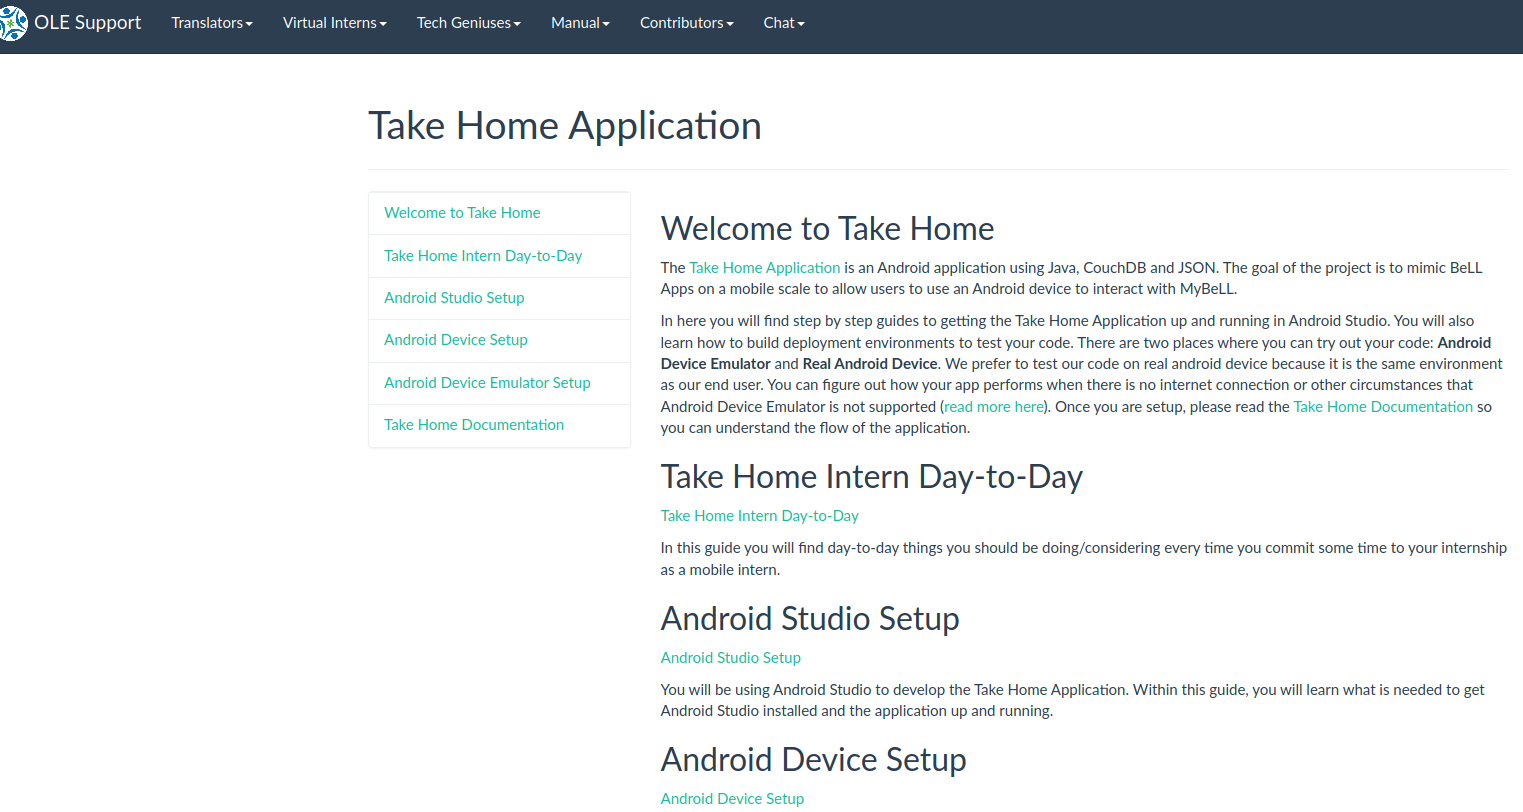Open the Chat dropdown menu
Image resolution: width=1523 pixels, height=812 pixels.
pyautogui.click(x=784, y=23)
